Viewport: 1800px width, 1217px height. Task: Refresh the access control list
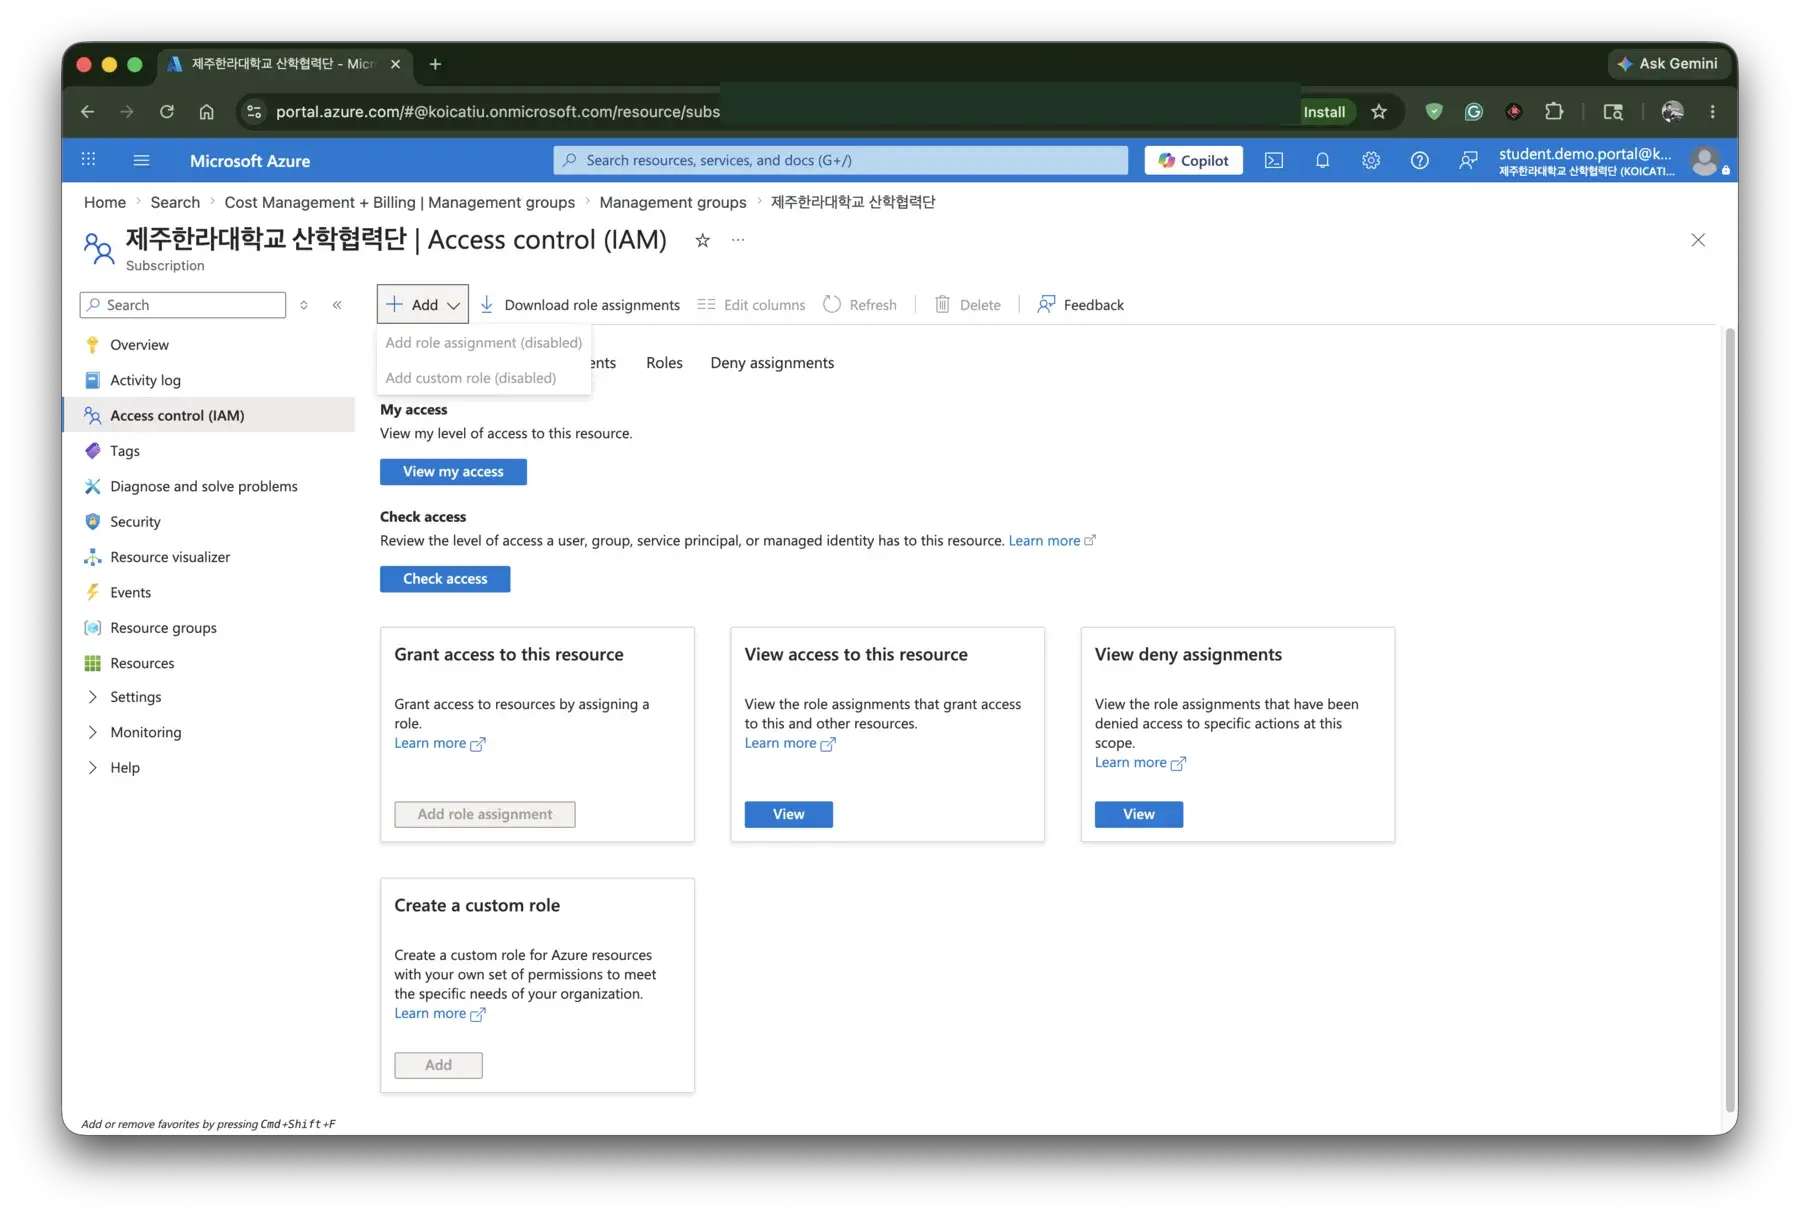pyautogui.click(x=860, y=305)
